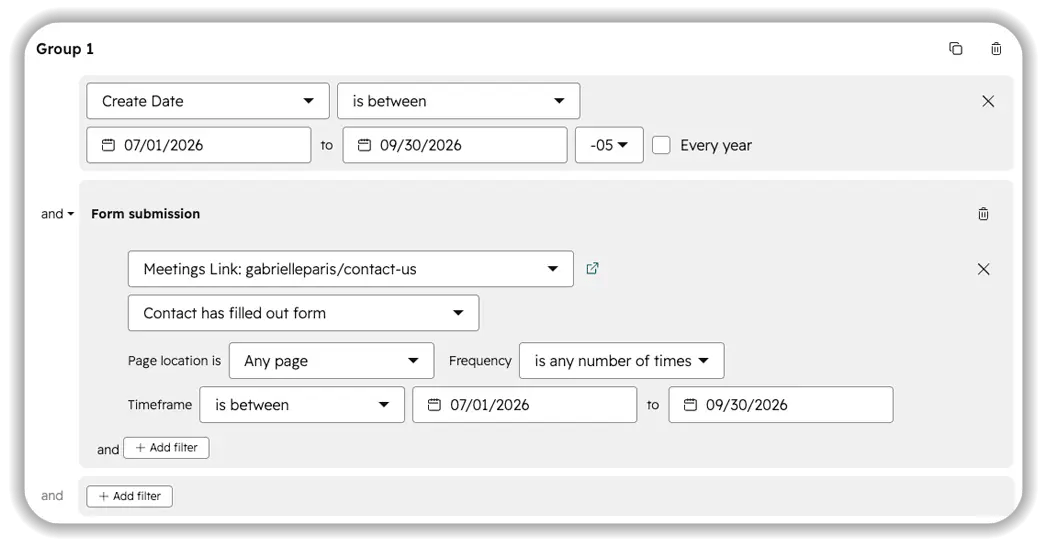Add filter at bottom of Group 1

(x=130, y=496)
